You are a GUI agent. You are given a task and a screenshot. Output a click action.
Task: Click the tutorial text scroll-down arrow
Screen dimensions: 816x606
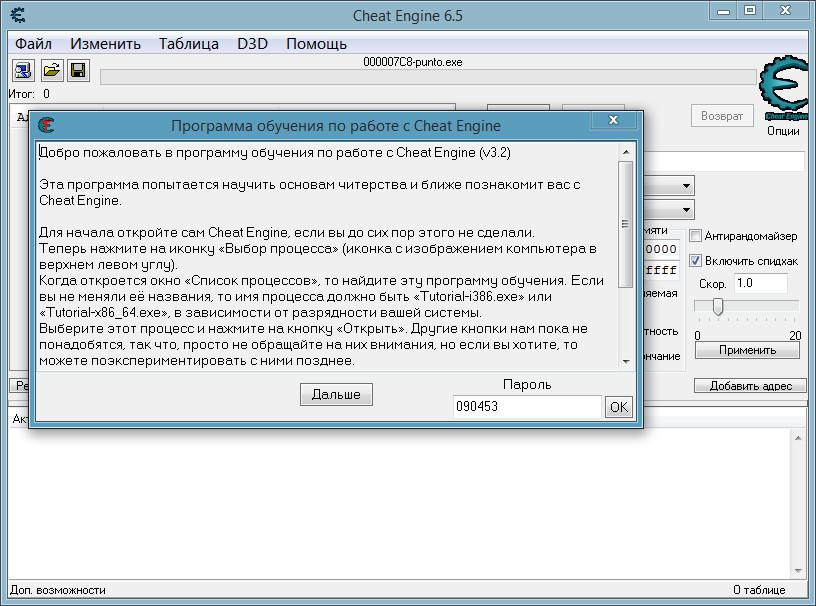[x=626, y=361]
